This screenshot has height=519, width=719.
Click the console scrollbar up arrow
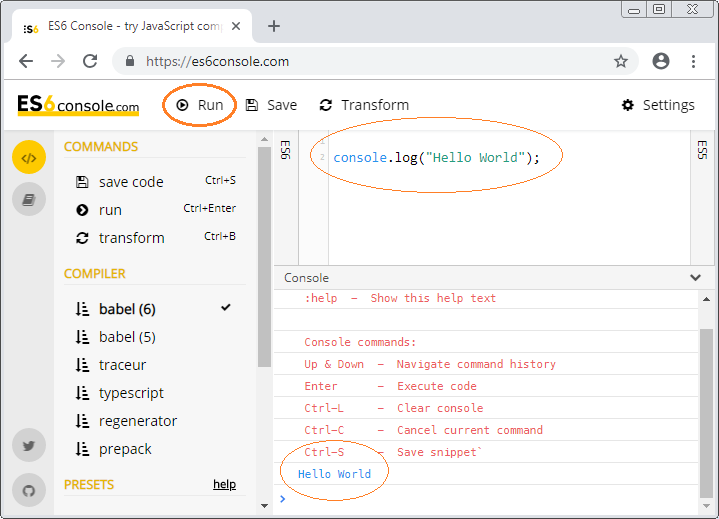click(706, 299)
